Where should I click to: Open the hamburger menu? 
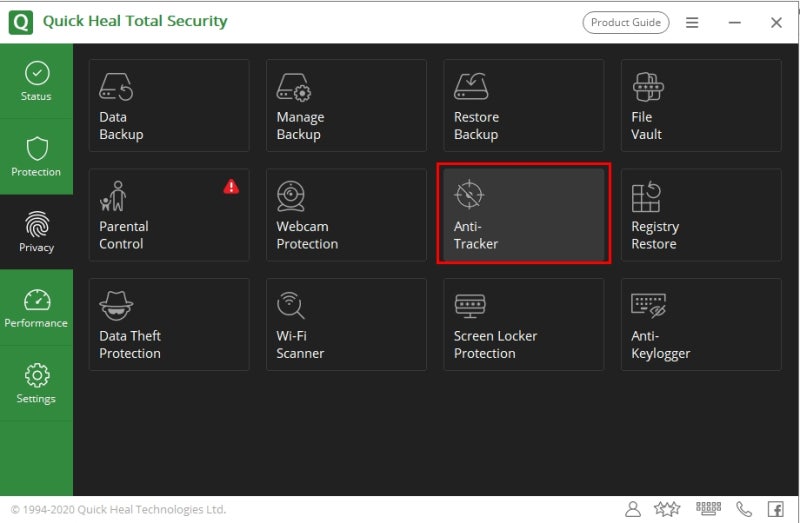[x=692, y=22]
